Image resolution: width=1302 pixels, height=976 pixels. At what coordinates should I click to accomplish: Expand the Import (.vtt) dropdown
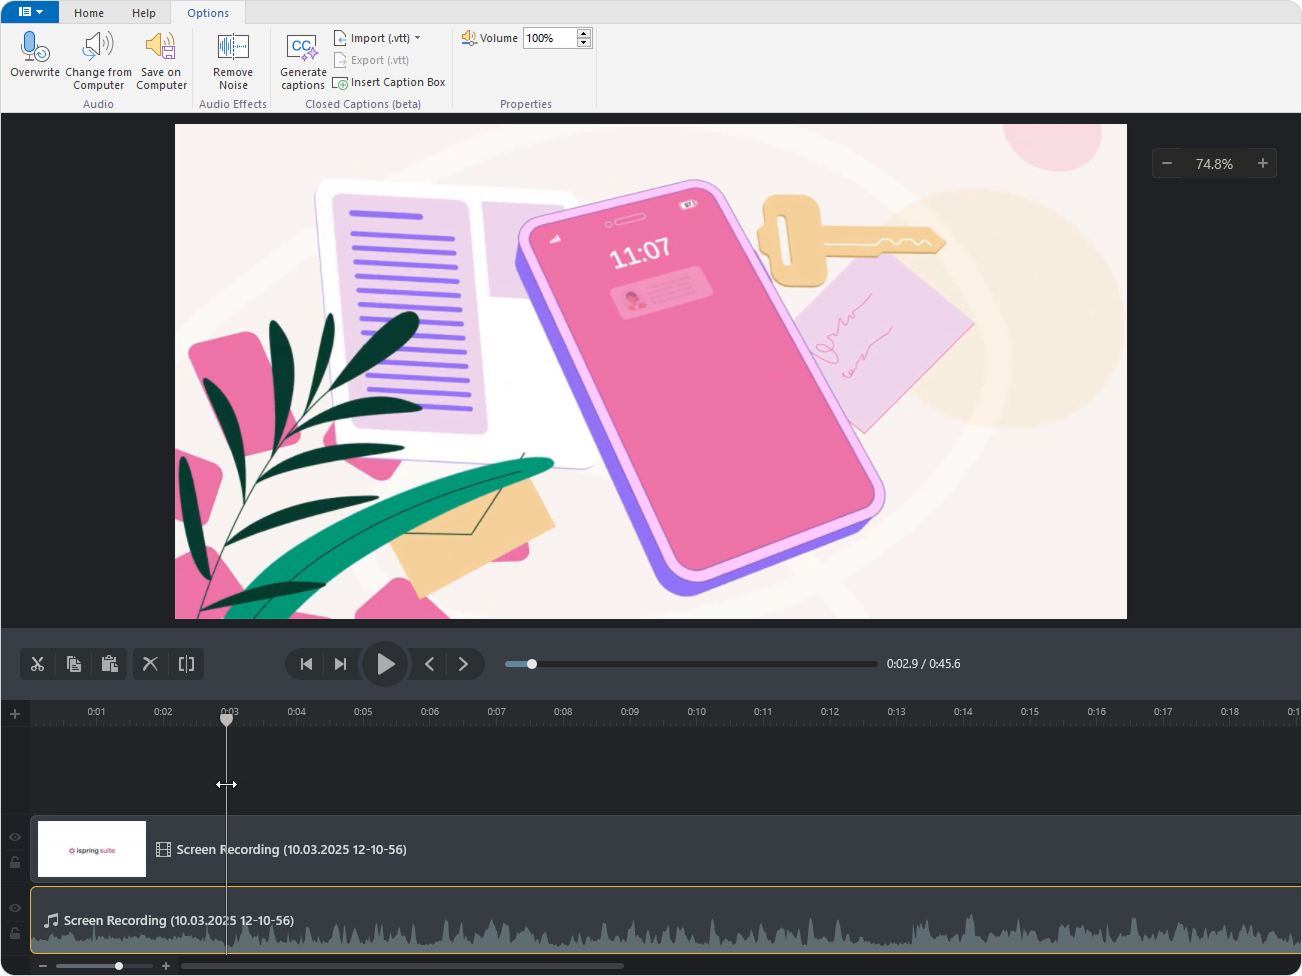coord(417,38)
